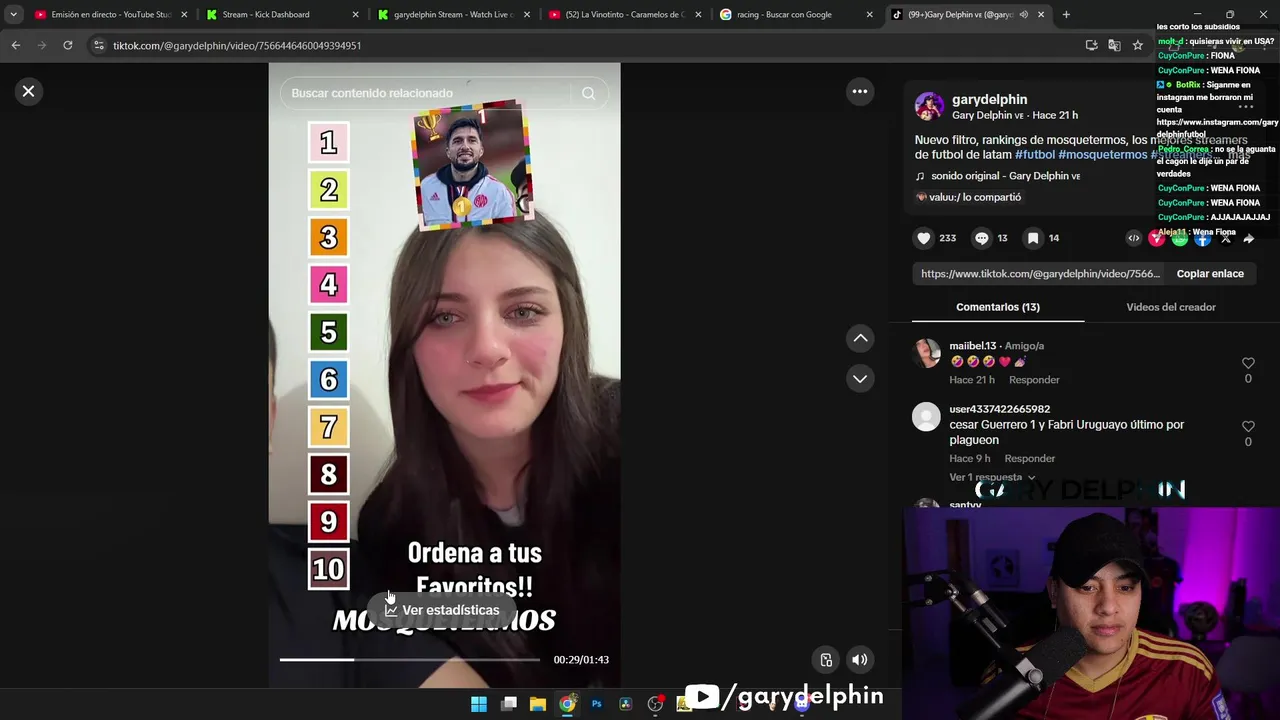Go to previous video with up chevron
This screenshot has height=720, width=1280.
point(860,338)
